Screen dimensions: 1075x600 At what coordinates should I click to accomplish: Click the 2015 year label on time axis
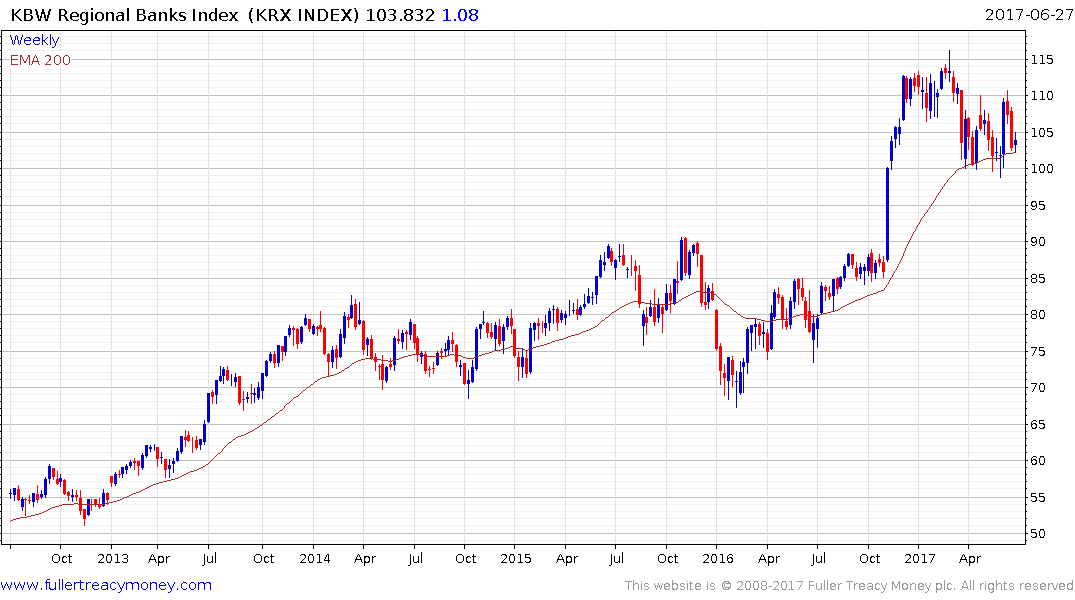coord(516,559)
